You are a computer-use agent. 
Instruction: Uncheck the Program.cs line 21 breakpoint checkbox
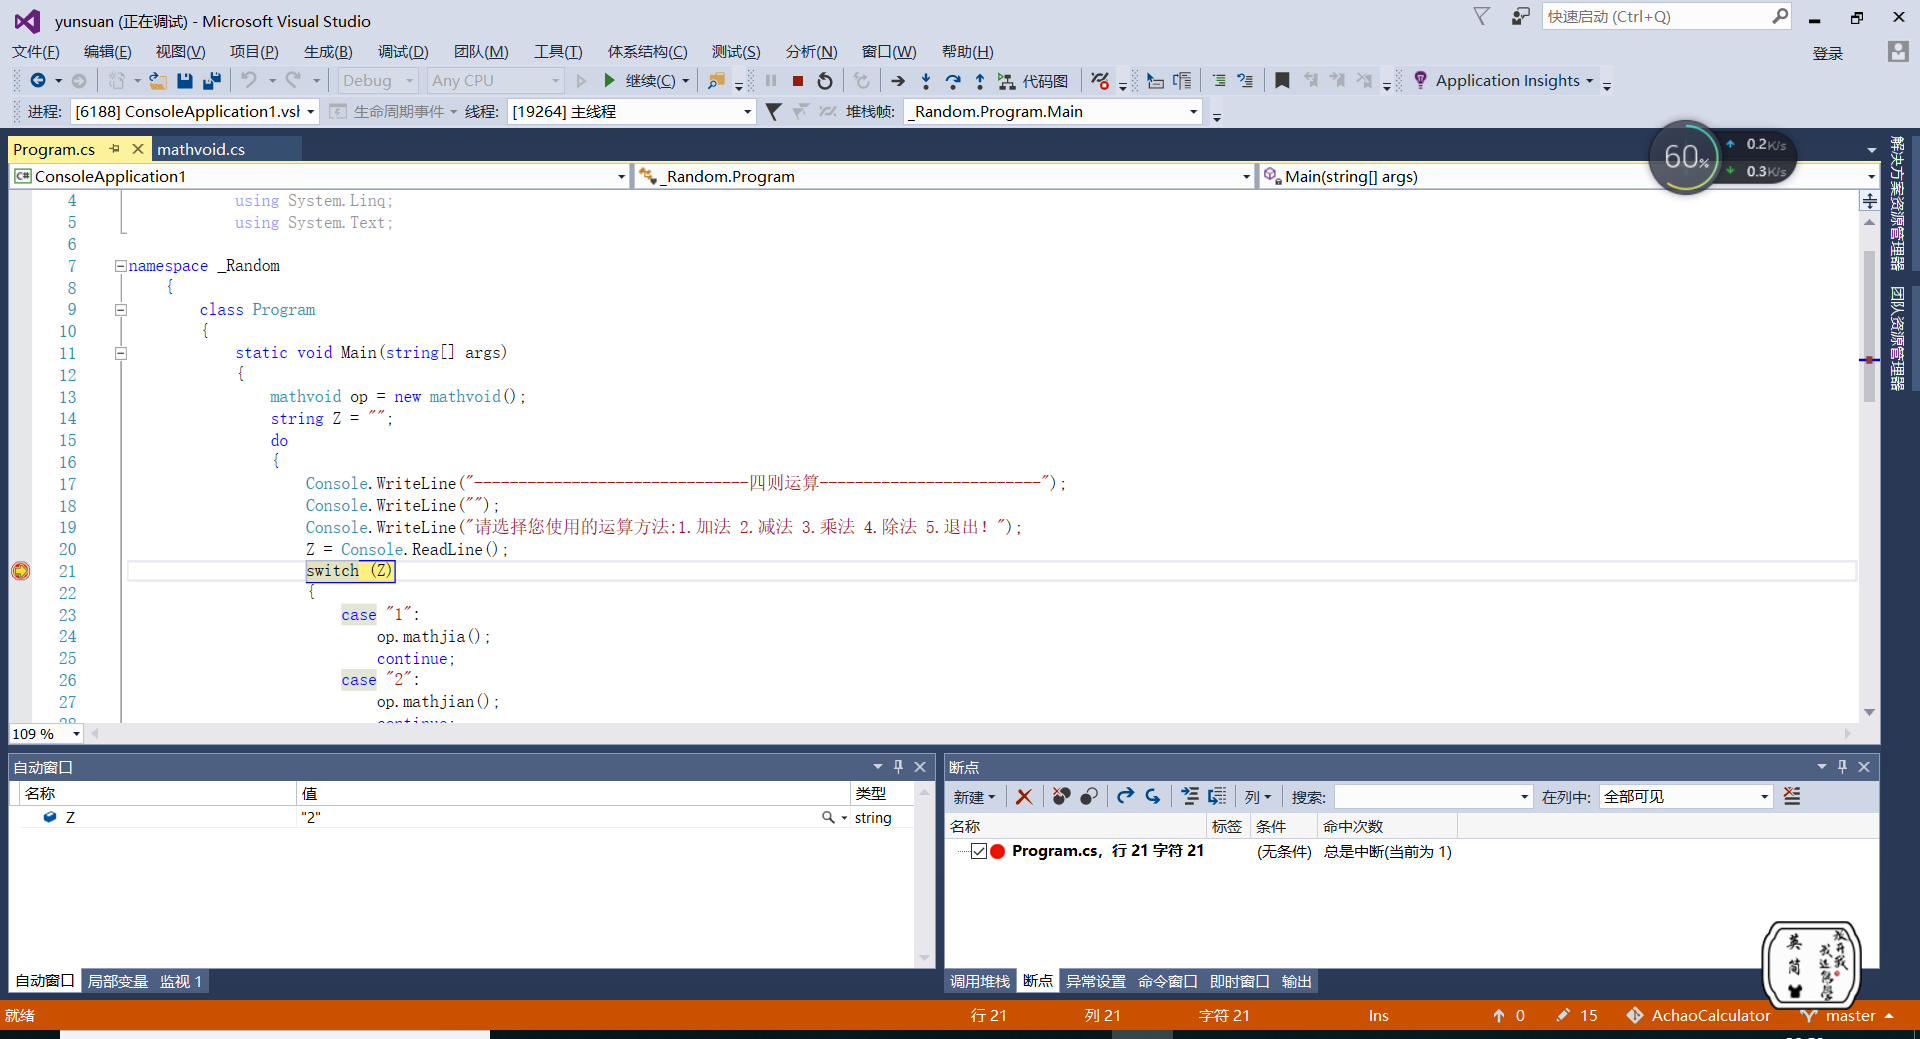(979, 852)
